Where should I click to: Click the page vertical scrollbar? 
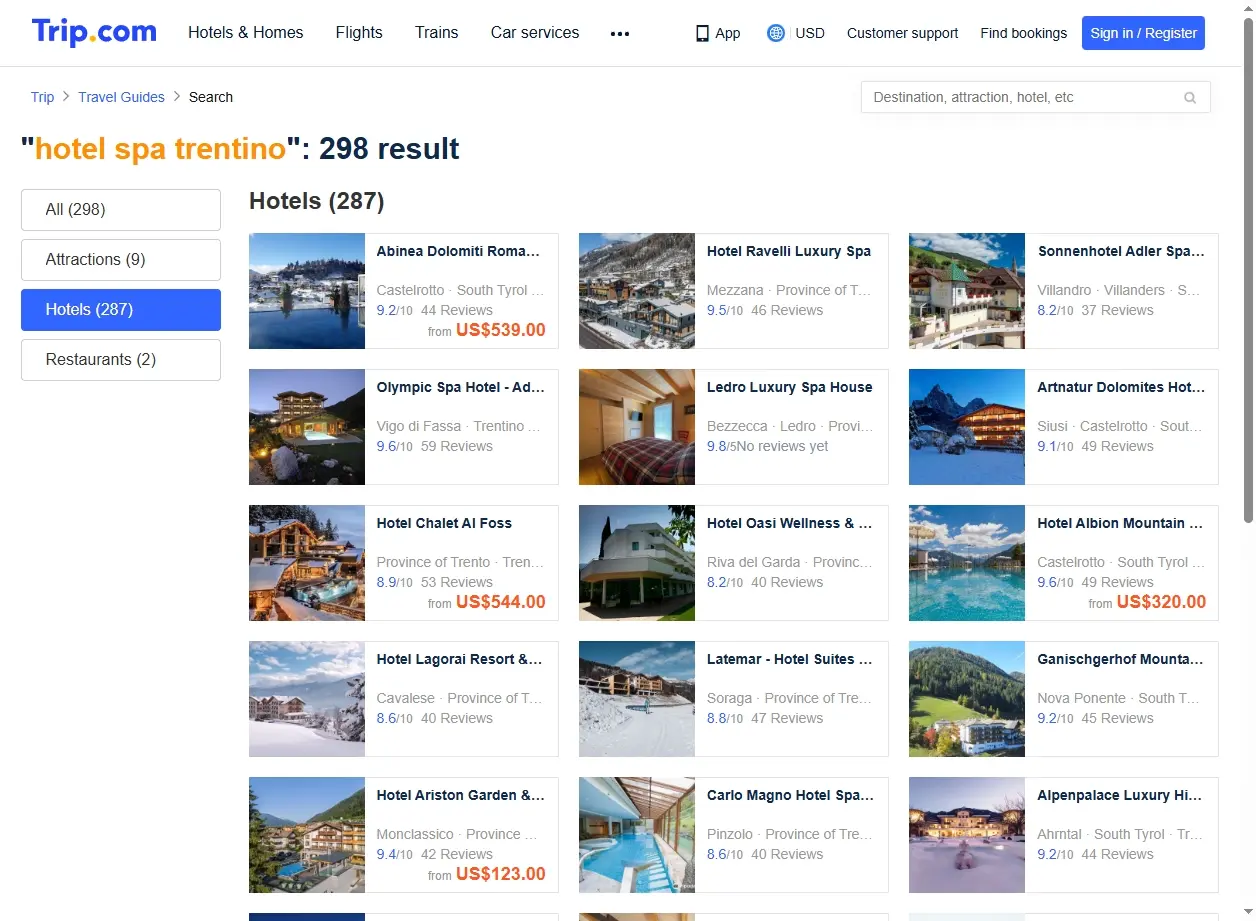click(1248, 270)
